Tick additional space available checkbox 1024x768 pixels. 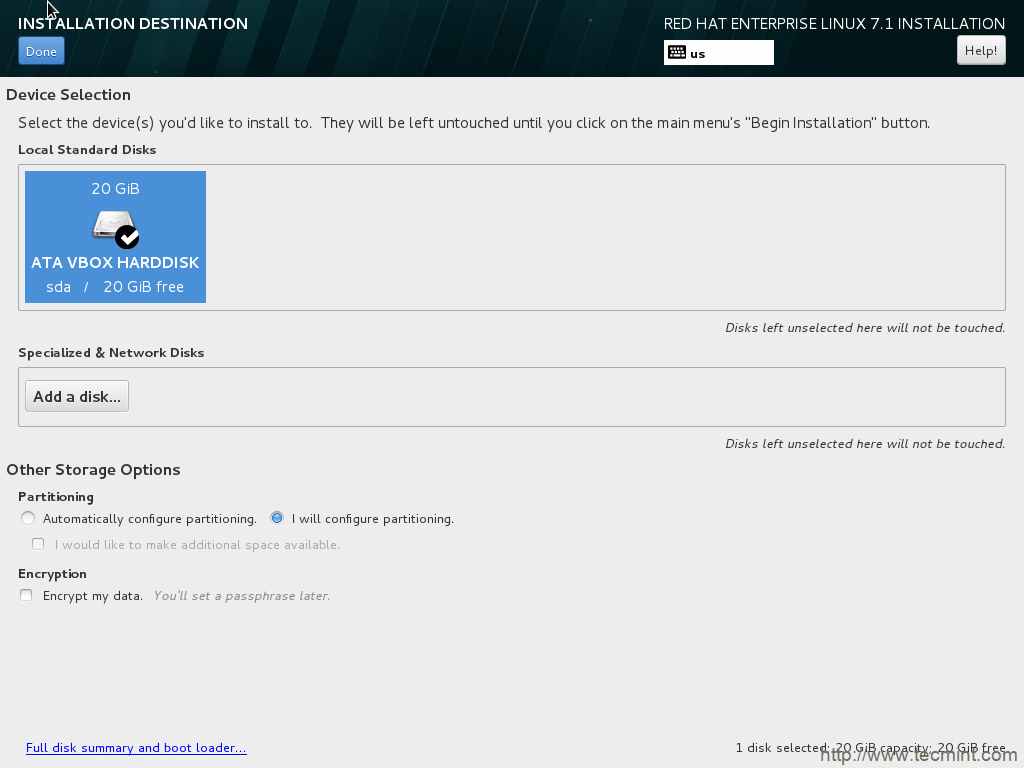38,544
